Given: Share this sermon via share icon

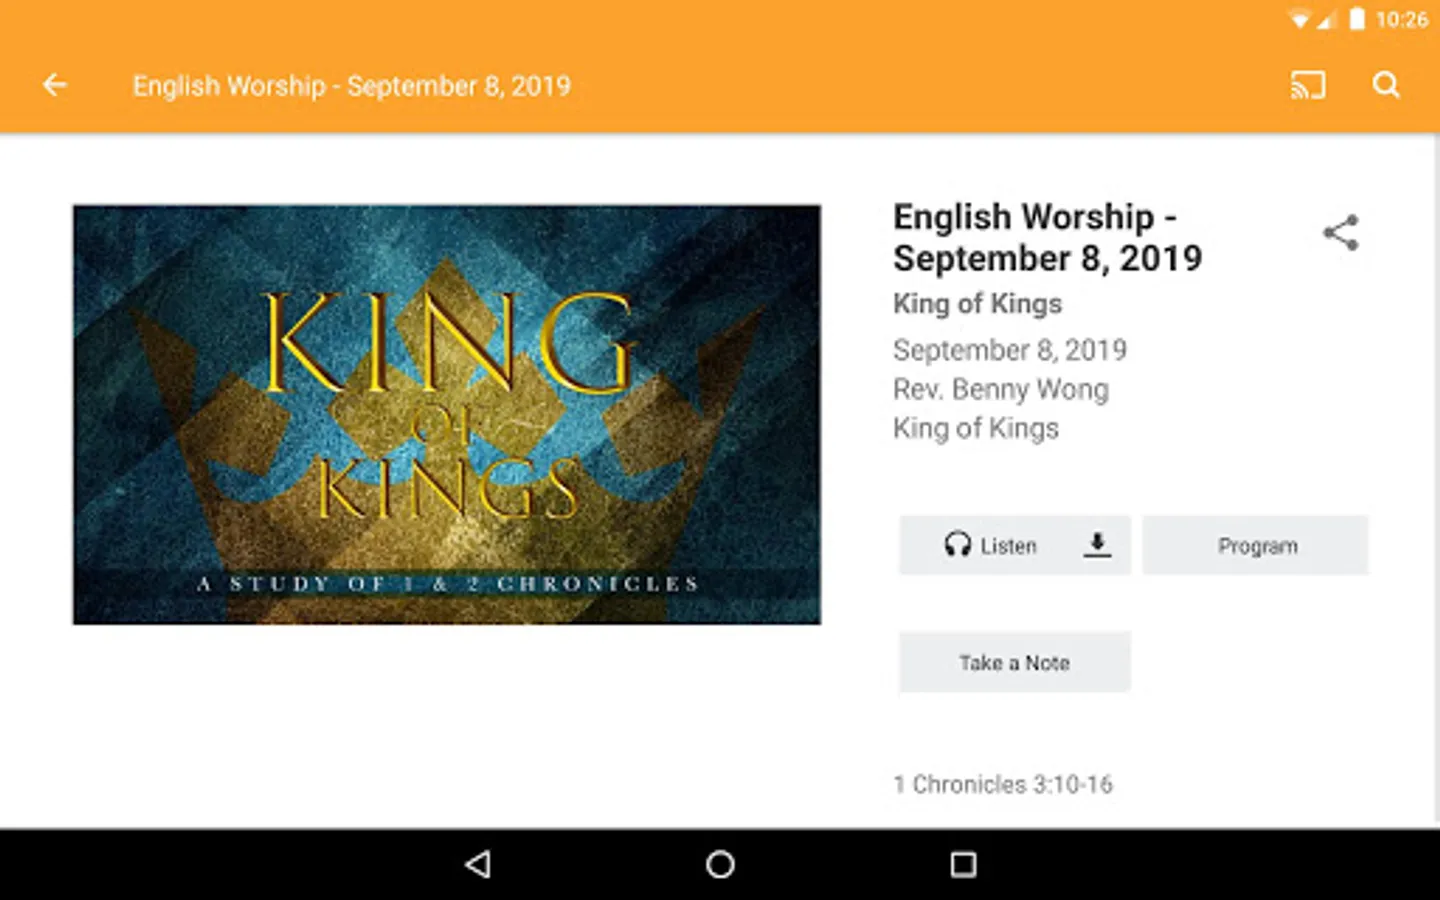Looking at the screenshot, I should (1341, 233).
